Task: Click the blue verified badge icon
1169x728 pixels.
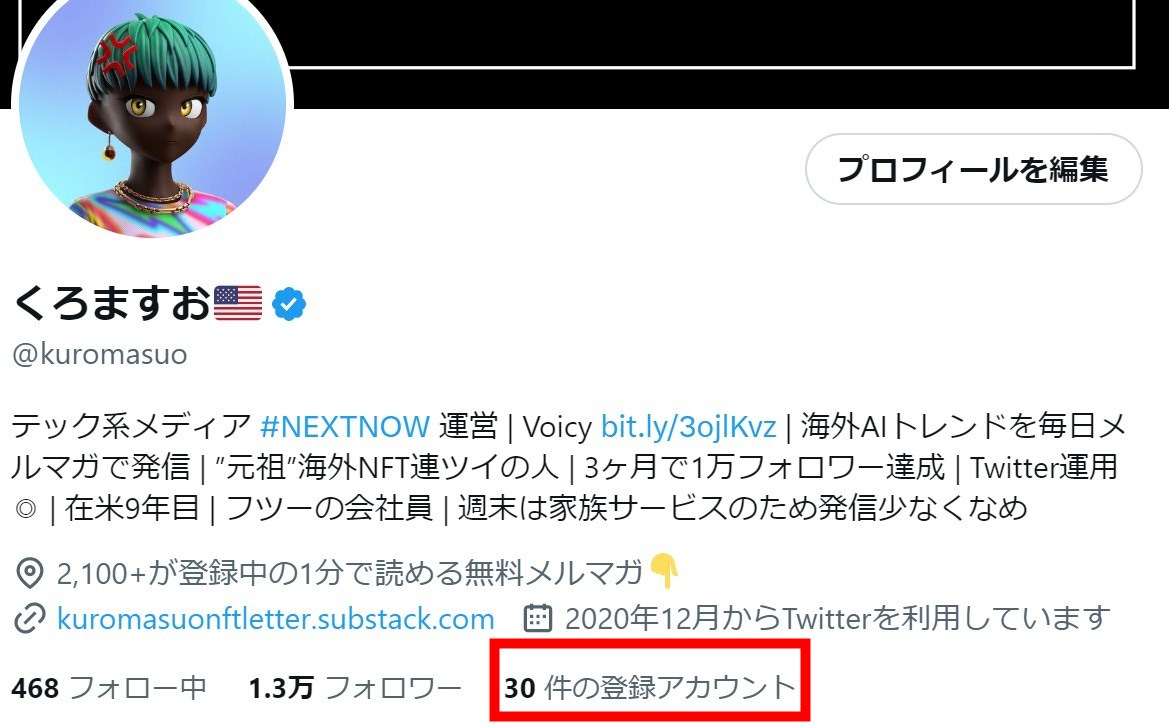Action: click(x=289, y=304)
